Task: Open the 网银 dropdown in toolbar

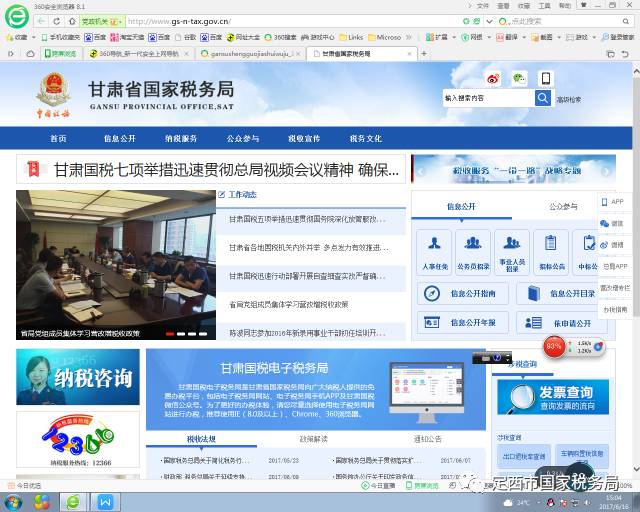Action: click(x=476, y=37)
